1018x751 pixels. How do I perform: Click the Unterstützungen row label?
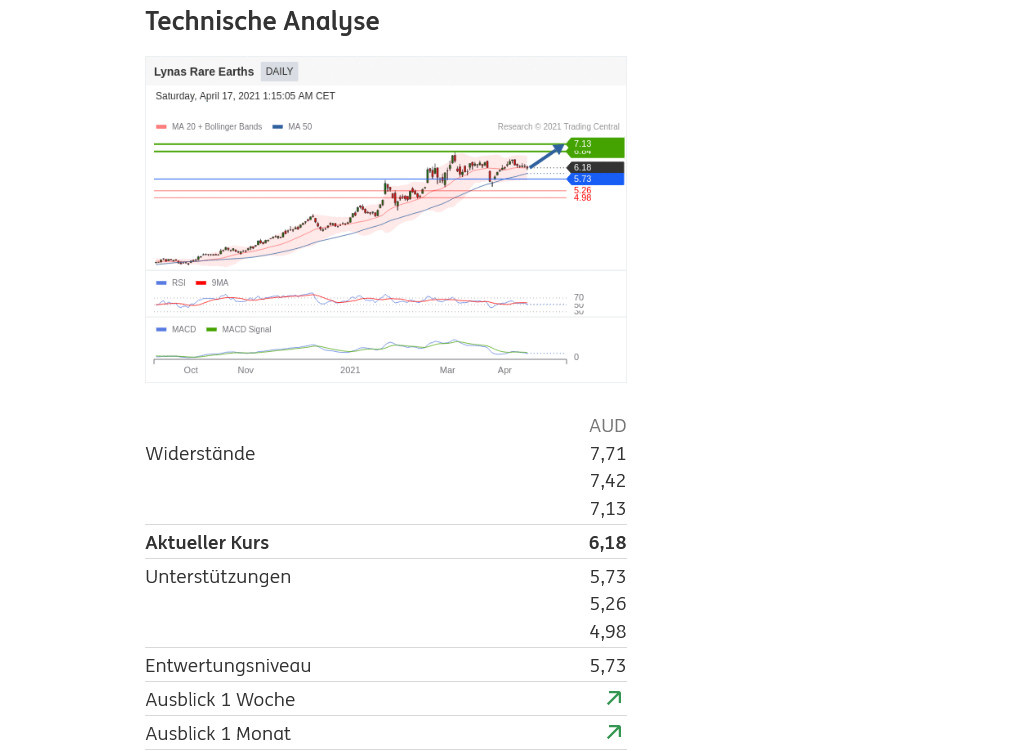click(x=218, y=577)
